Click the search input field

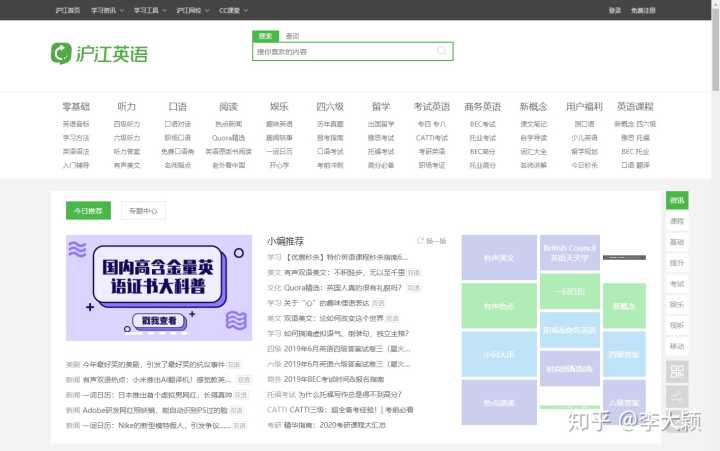[x=344, y=51]
